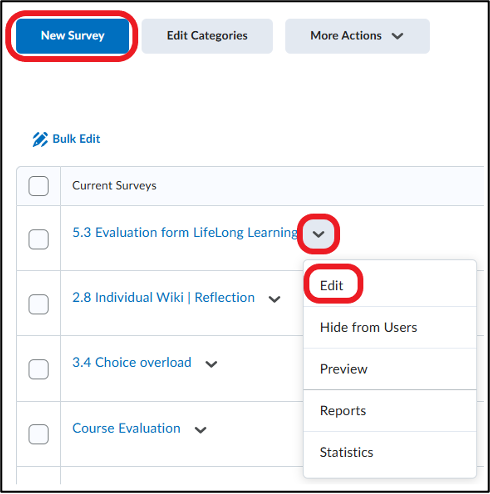Tick the select-all checkbox beside Current Surveys
Viewport: 490px width, 494px height.
click(39, 186)
